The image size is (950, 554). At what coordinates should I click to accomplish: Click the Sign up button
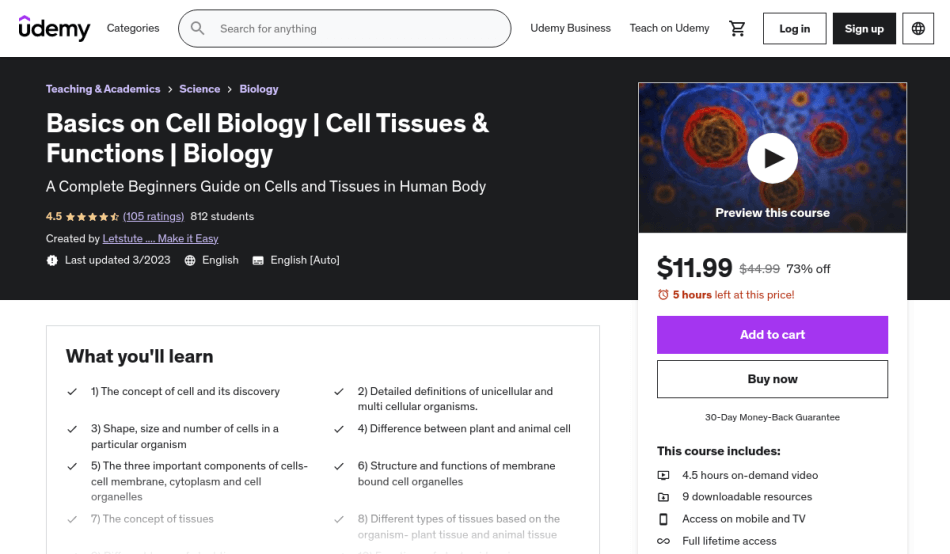click(x=864, y=28)
